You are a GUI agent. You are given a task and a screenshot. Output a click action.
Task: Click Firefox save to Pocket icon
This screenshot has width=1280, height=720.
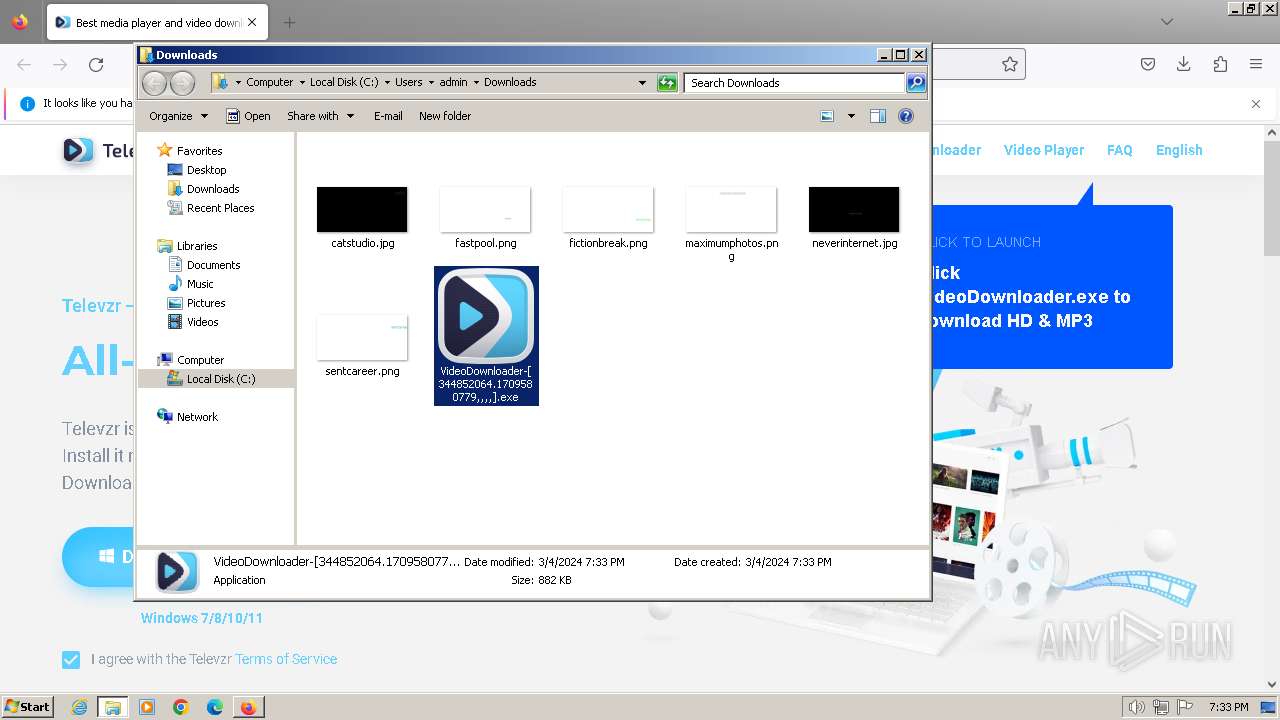pos(1148,64)
